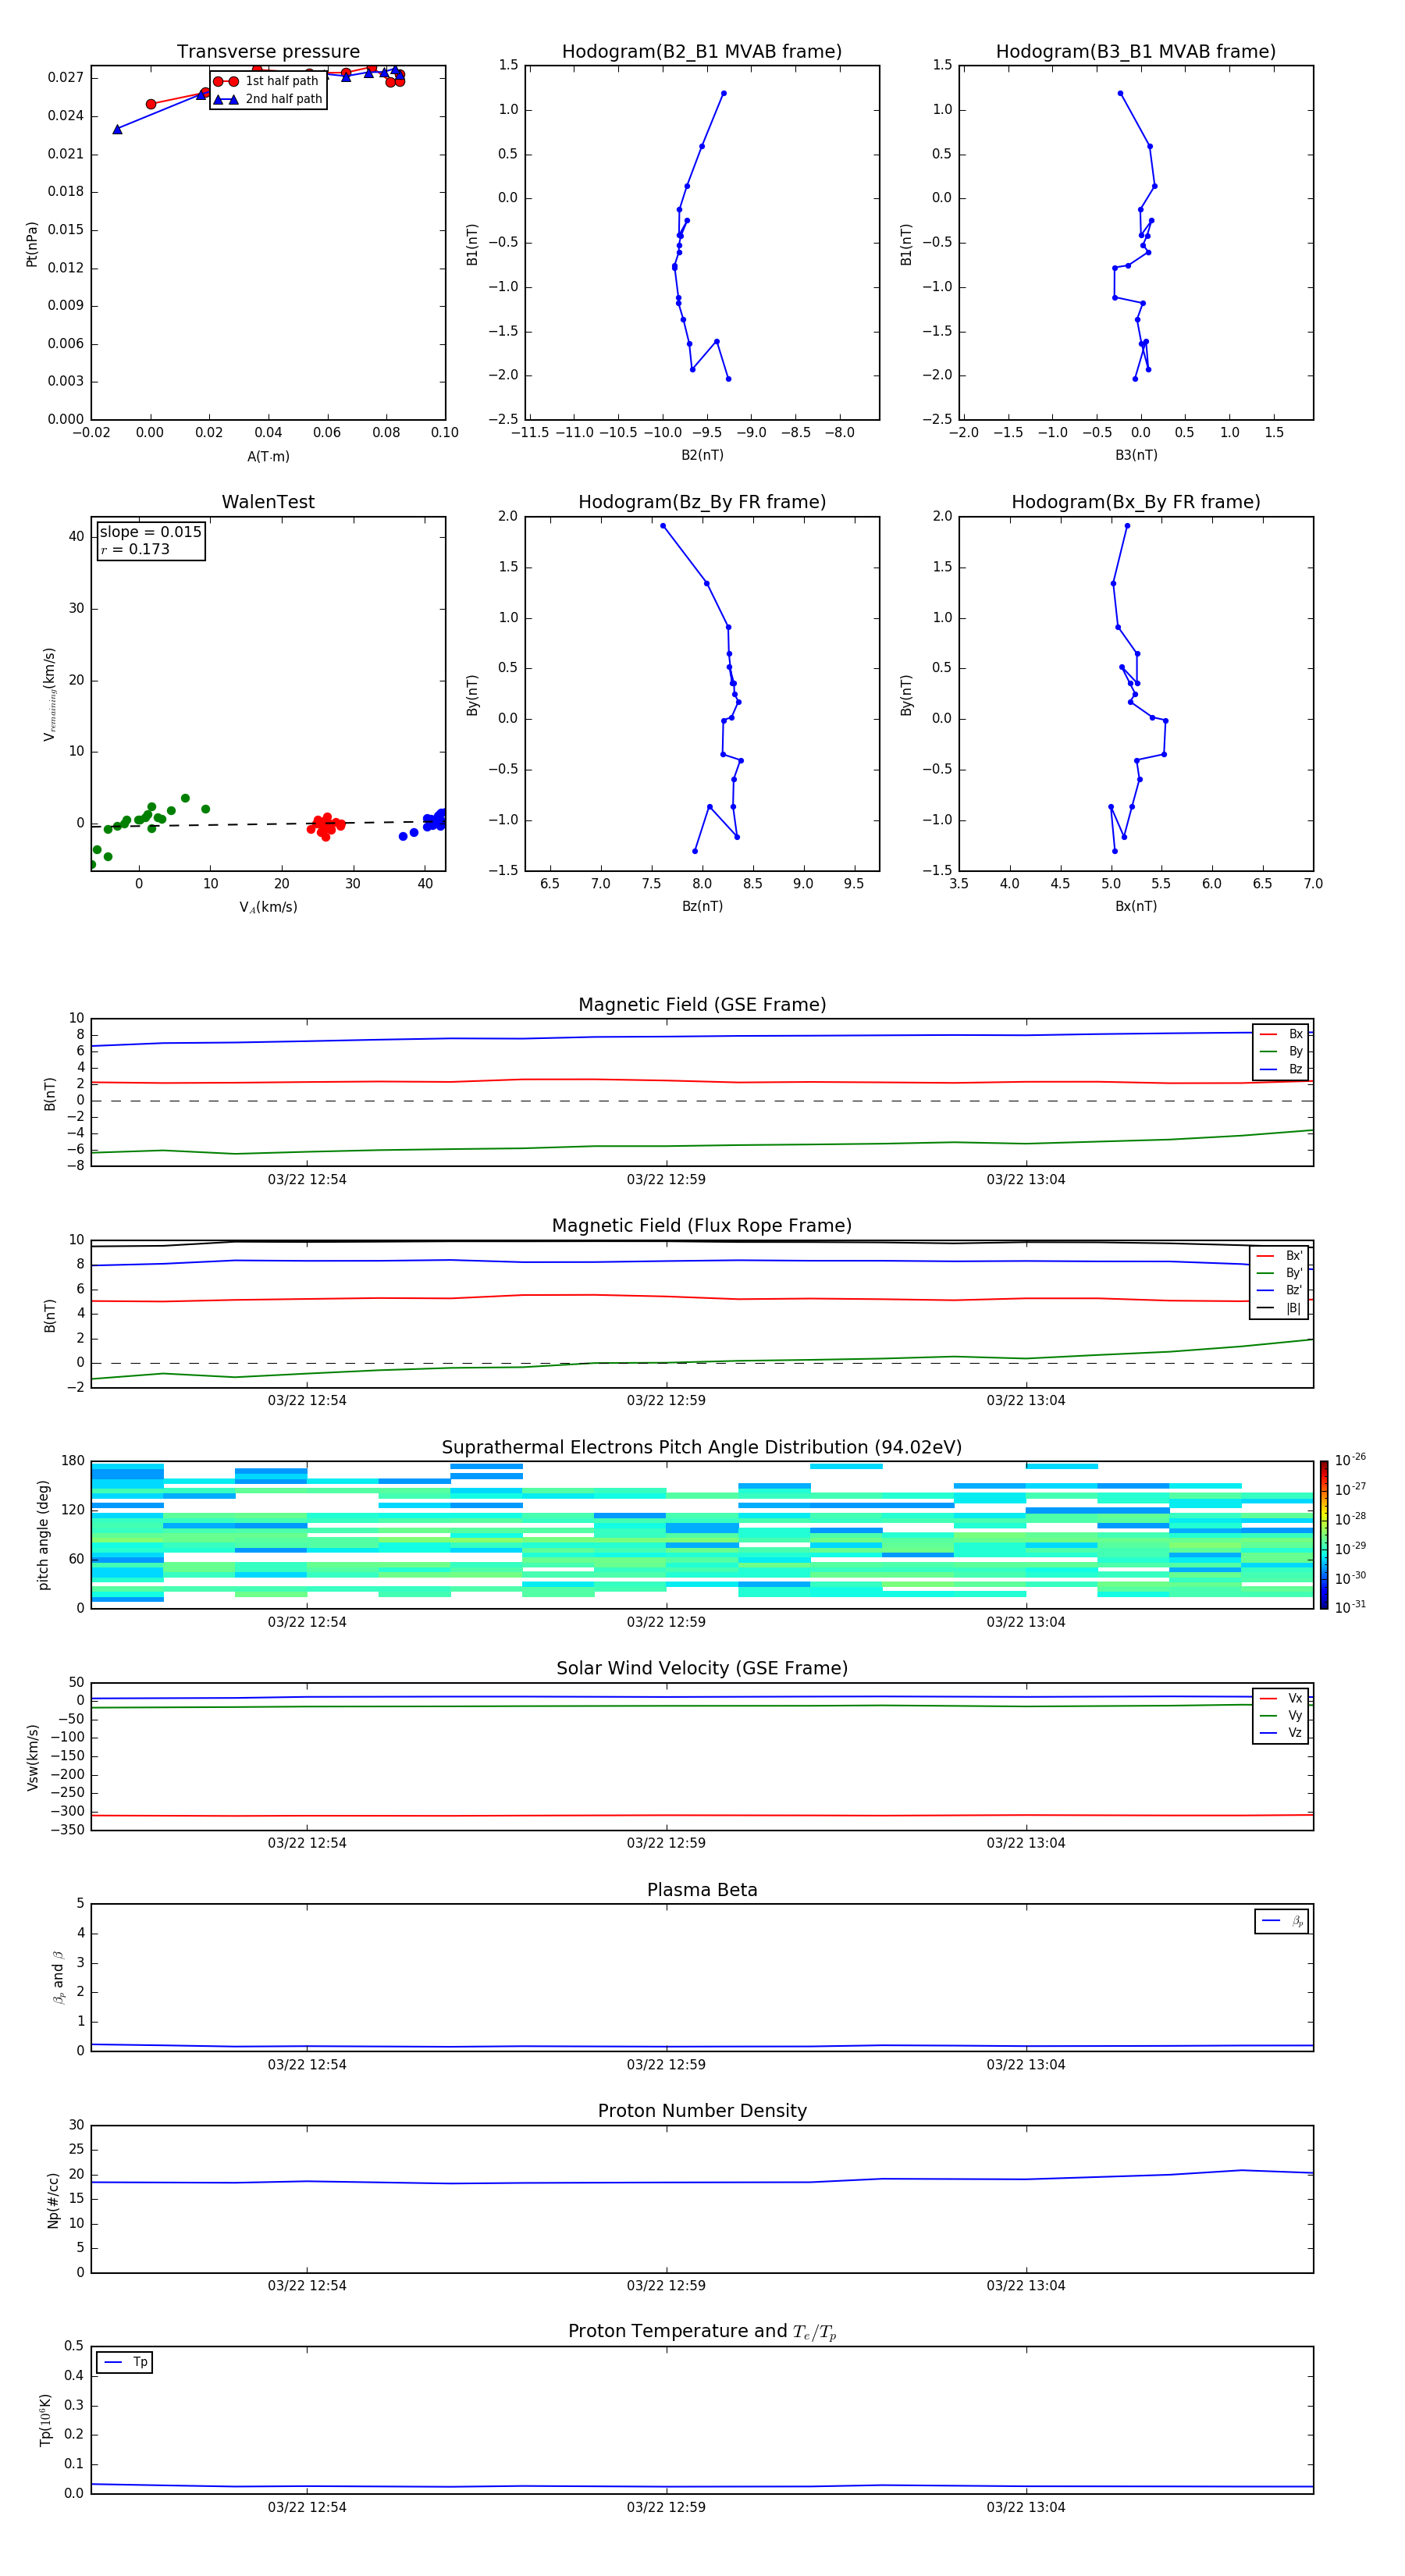Click the colorbar bottom label 10^-31
The width and height of the screenshot is (1405, 2576).
click(x=1350, y=1607)
